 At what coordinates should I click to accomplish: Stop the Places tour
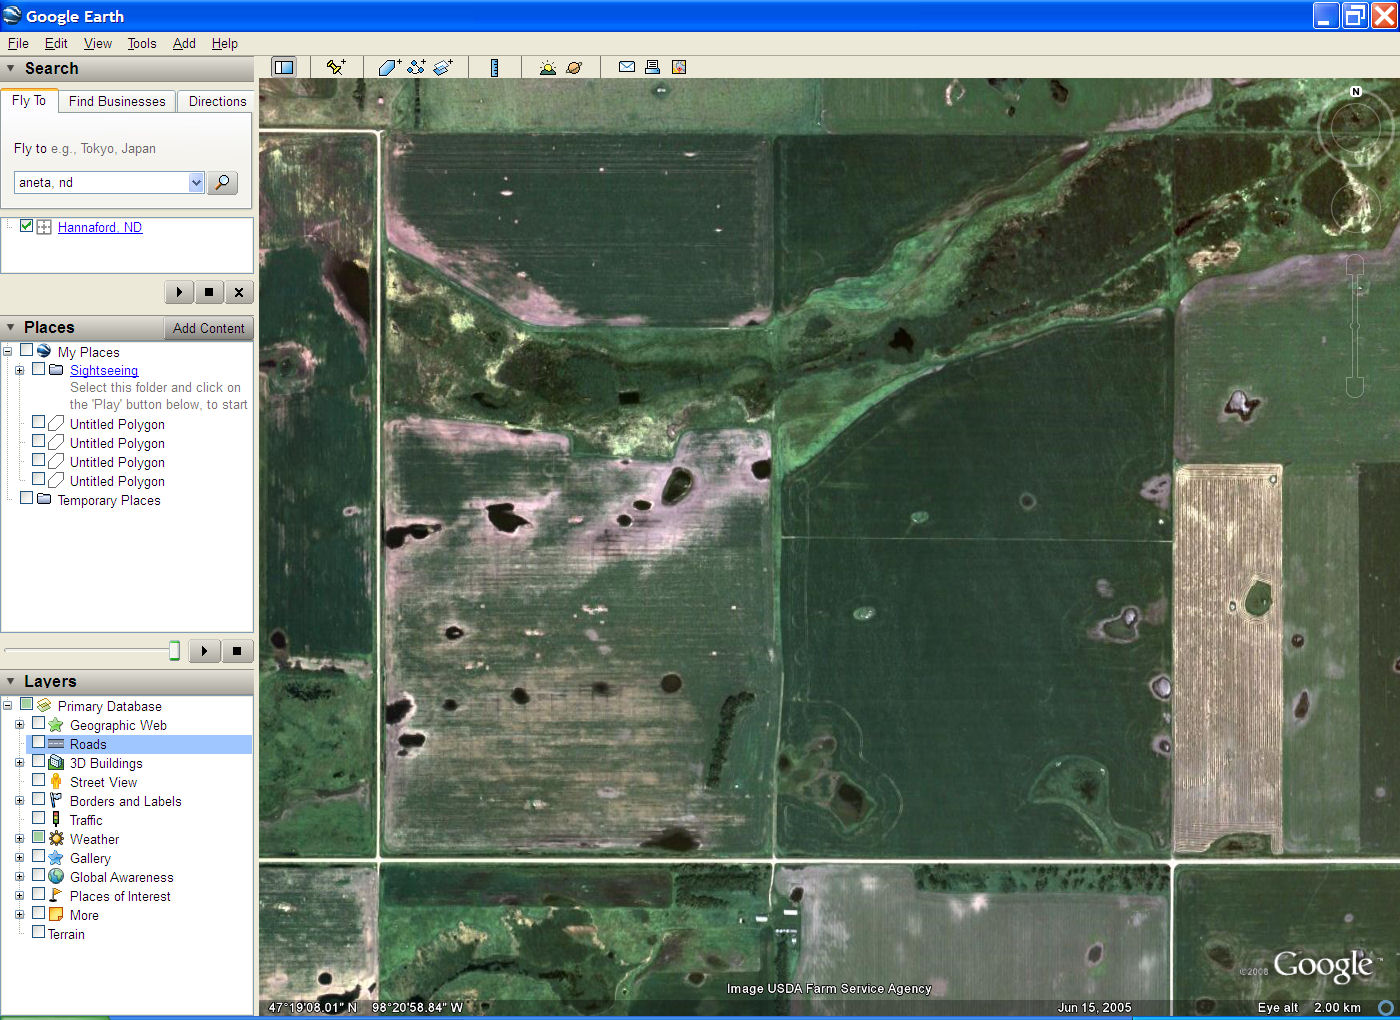click(x=237, y=651)
